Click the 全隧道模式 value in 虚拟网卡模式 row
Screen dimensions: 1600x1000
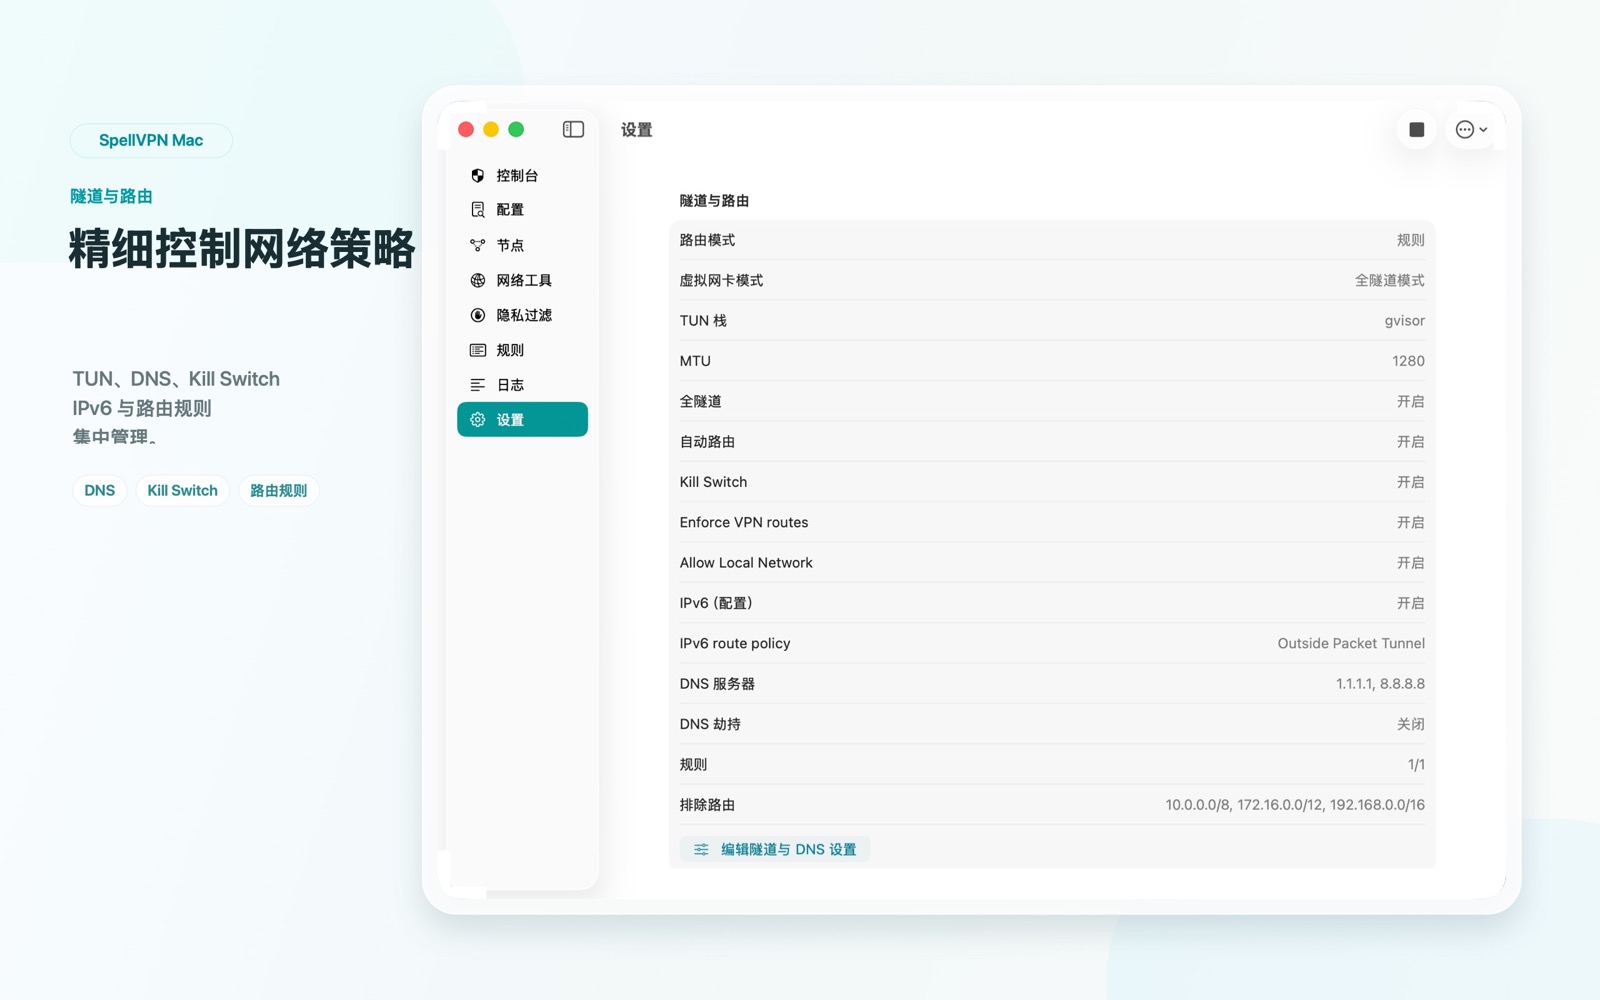point(1389,280)
